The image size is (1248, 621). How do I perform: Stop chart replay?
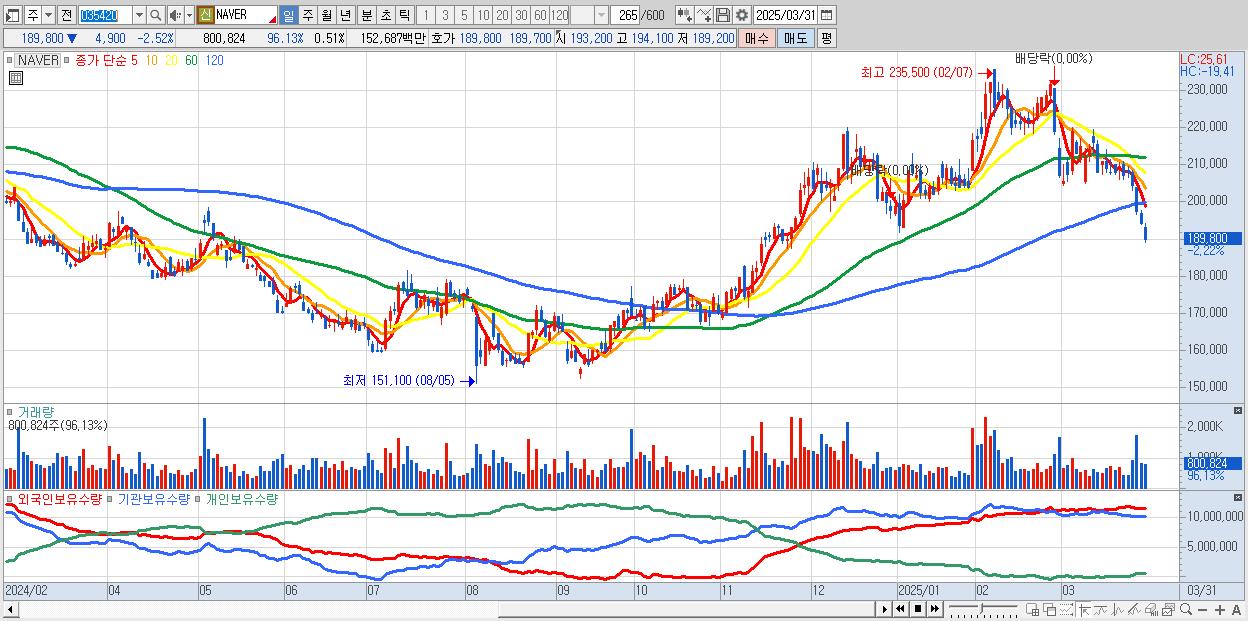tap(918, 609)
